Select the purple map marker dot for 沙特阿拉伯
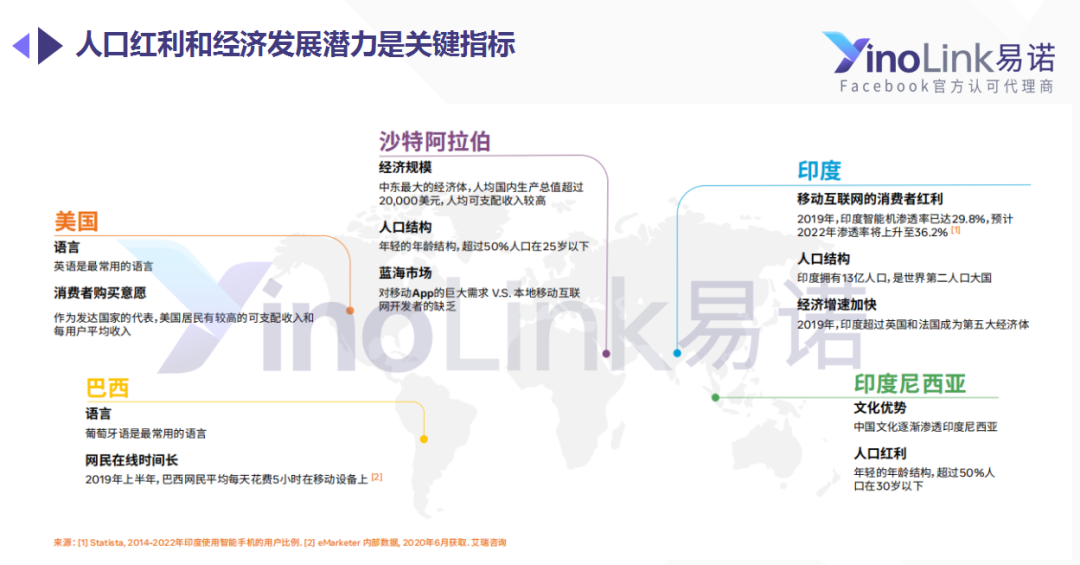Viewport: 1080px width, 565px height. coord(606,353)
